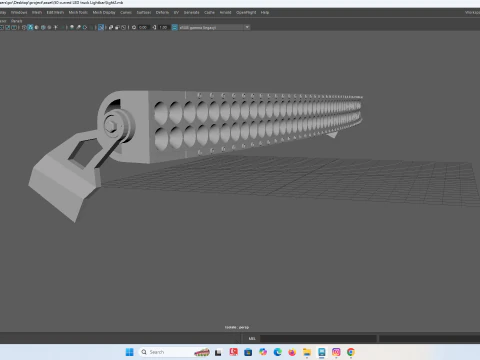Click the command output field beside command line
480x360 pixels.
point(429,338)
